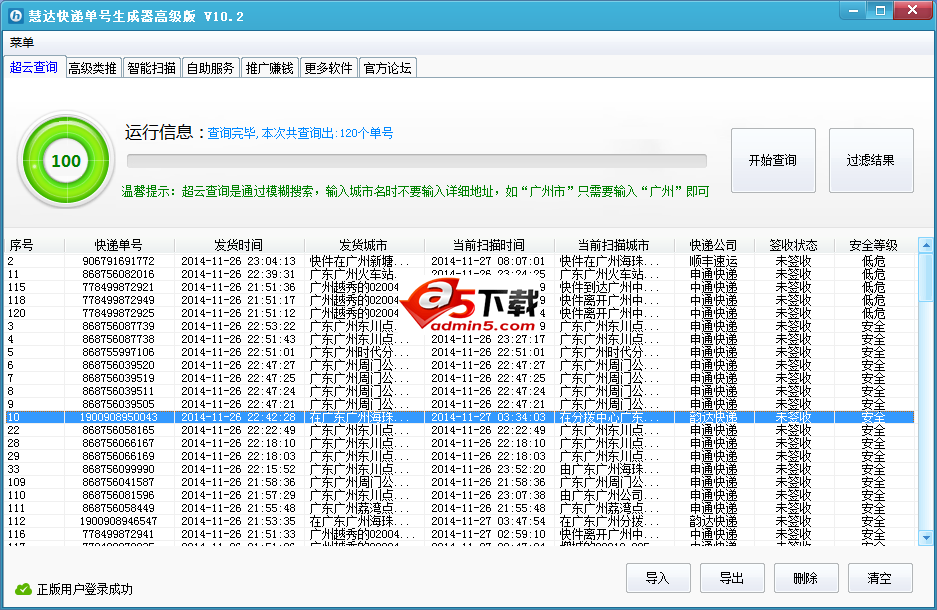937x610 pixels.
Task: Select tracking number 868756058449
Action: (118, 508)
